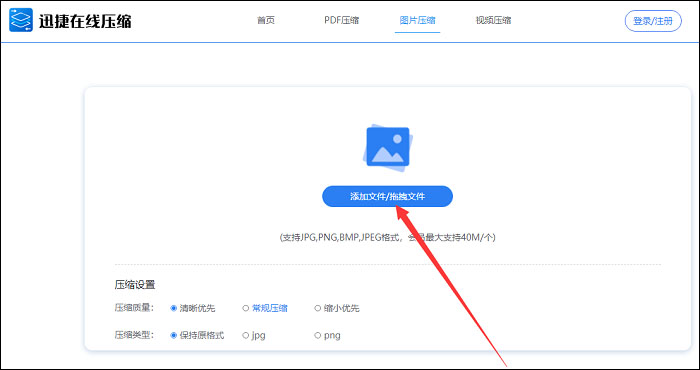Click the 压缩类型 label
The image size is (700, 370).
click(x=134, y=335)
